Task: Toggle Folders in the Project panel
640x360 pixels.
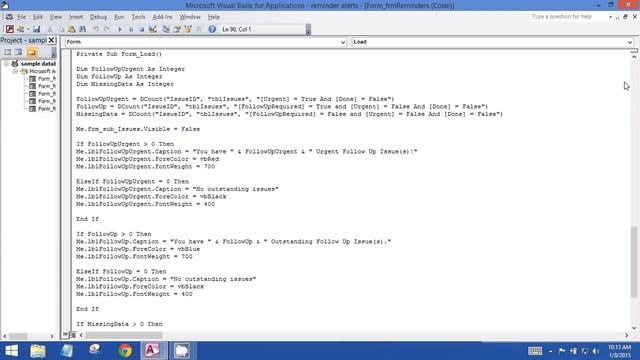Action: [x=32, y=52]
